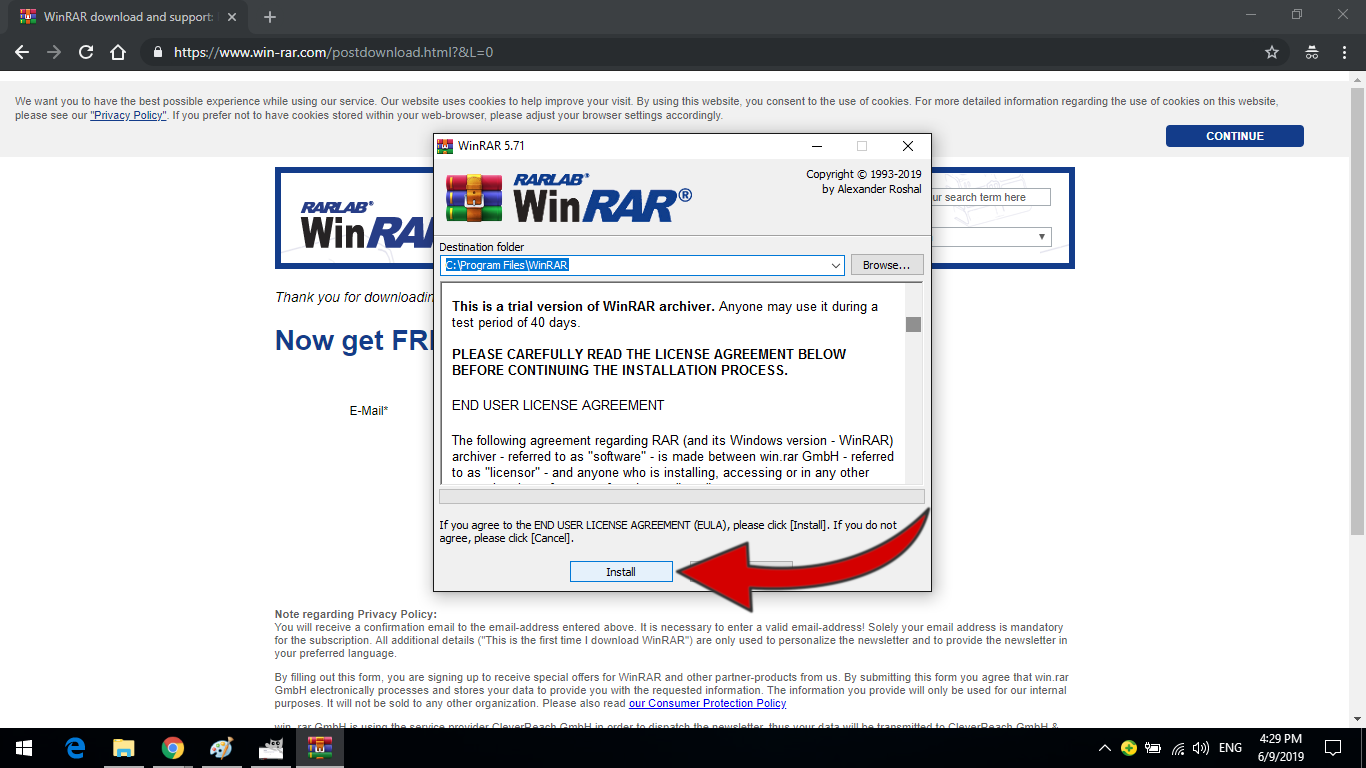Click the address bar URL

coord(333,52)
